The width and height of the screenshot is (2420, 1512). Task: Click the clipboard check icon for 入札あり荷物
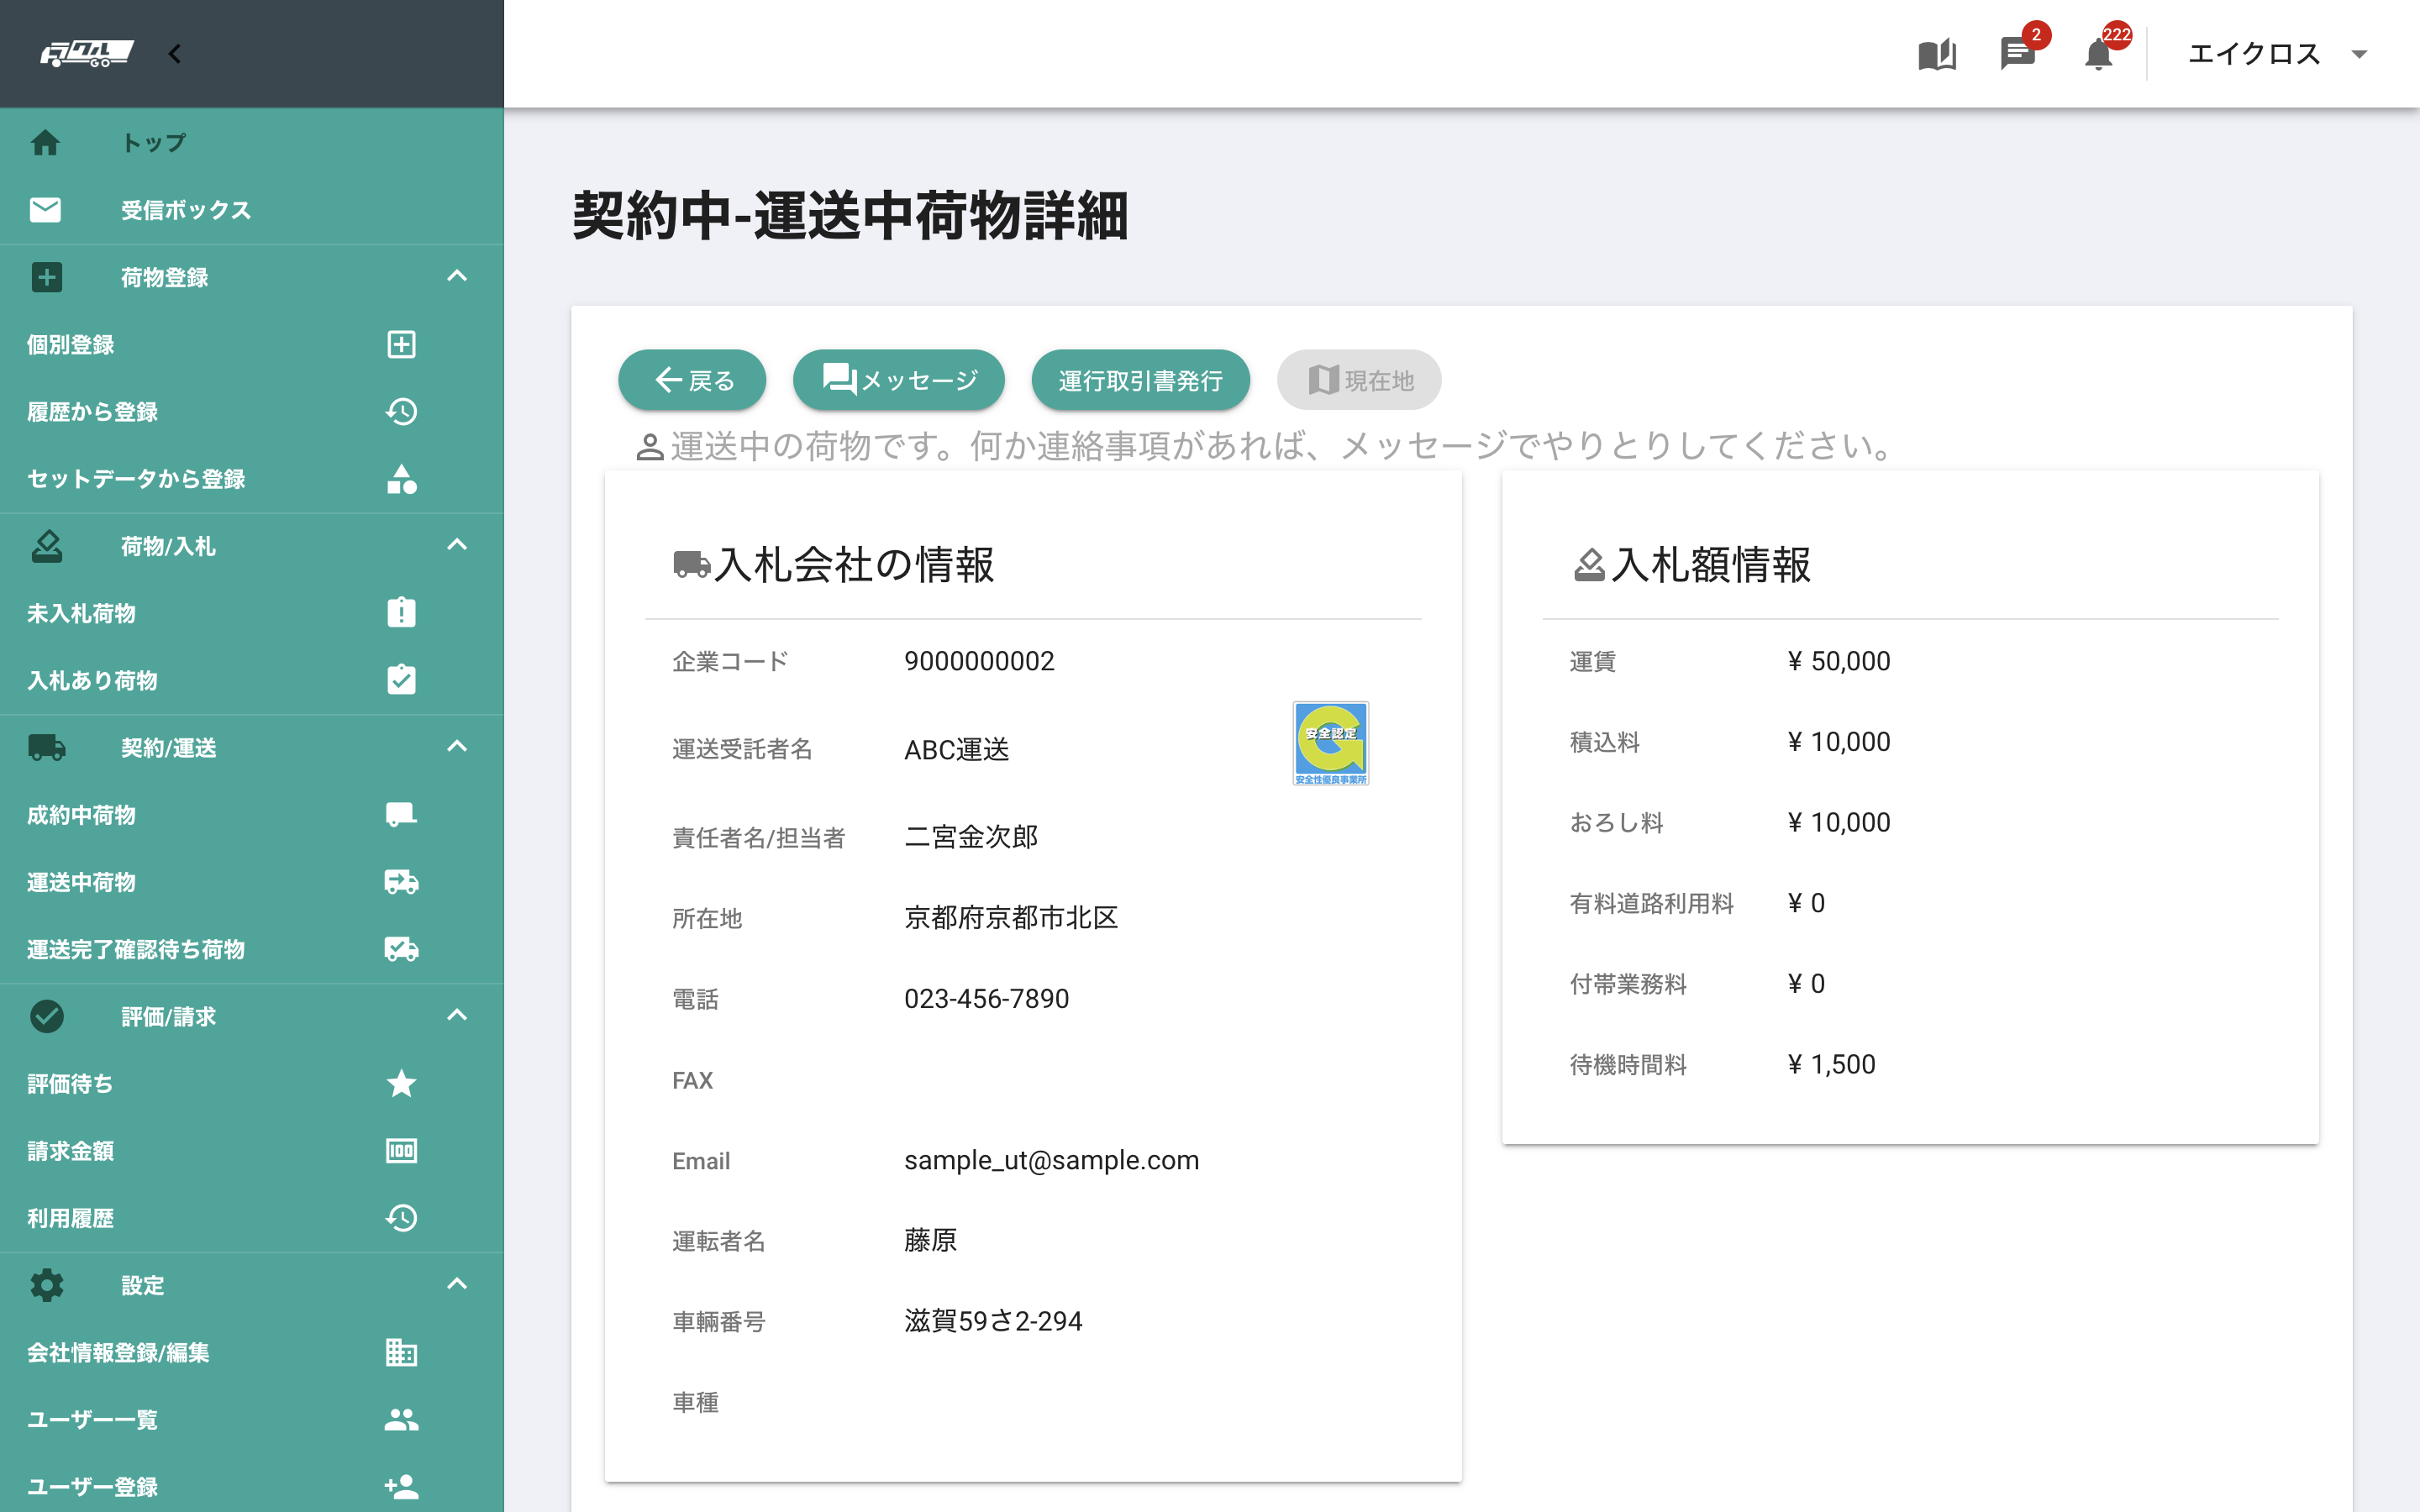click(401, 680)
